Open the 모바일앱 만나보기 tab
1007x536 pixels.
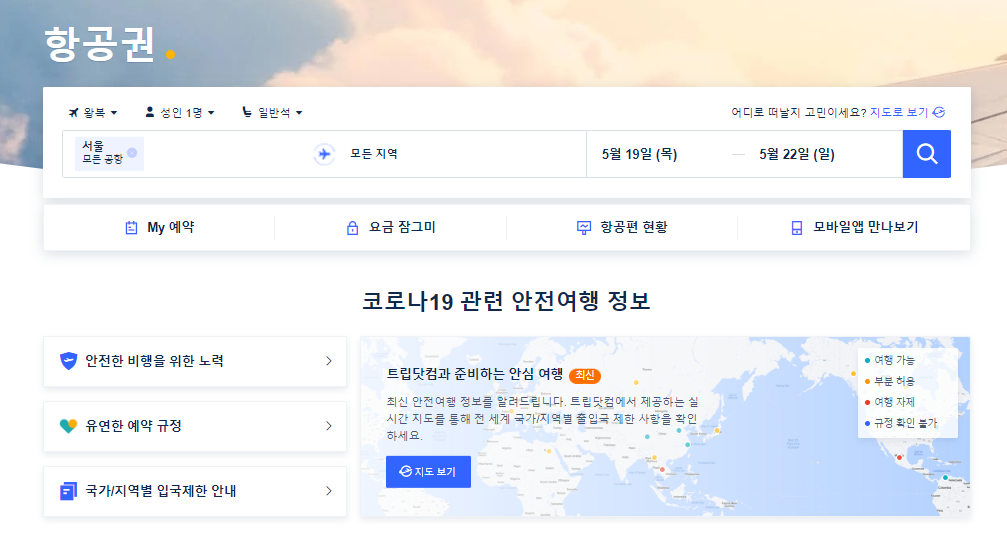click(854, 227)
